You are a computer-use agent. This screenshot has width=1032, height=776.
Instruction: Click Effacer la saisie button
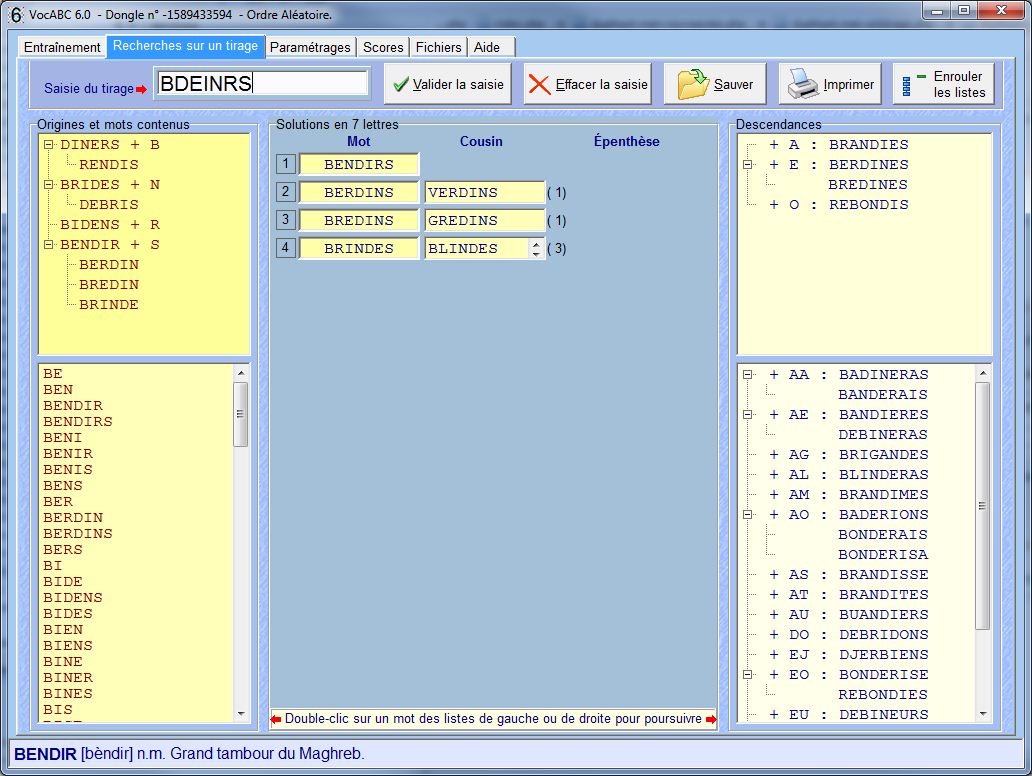588,84
